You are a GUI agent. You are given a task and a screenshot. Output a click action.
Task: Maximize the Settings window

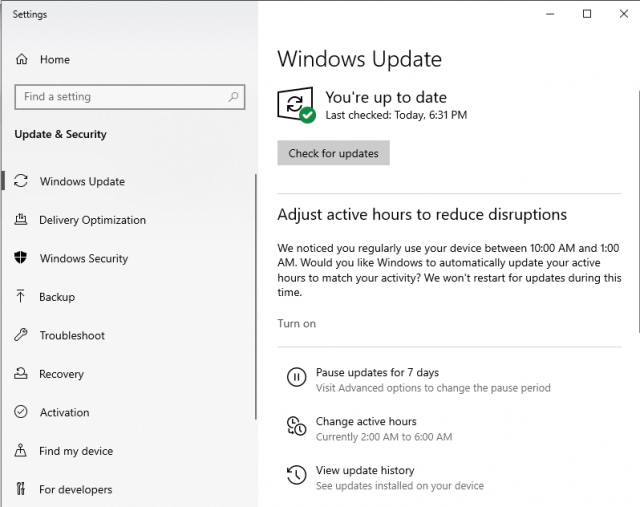586,14
